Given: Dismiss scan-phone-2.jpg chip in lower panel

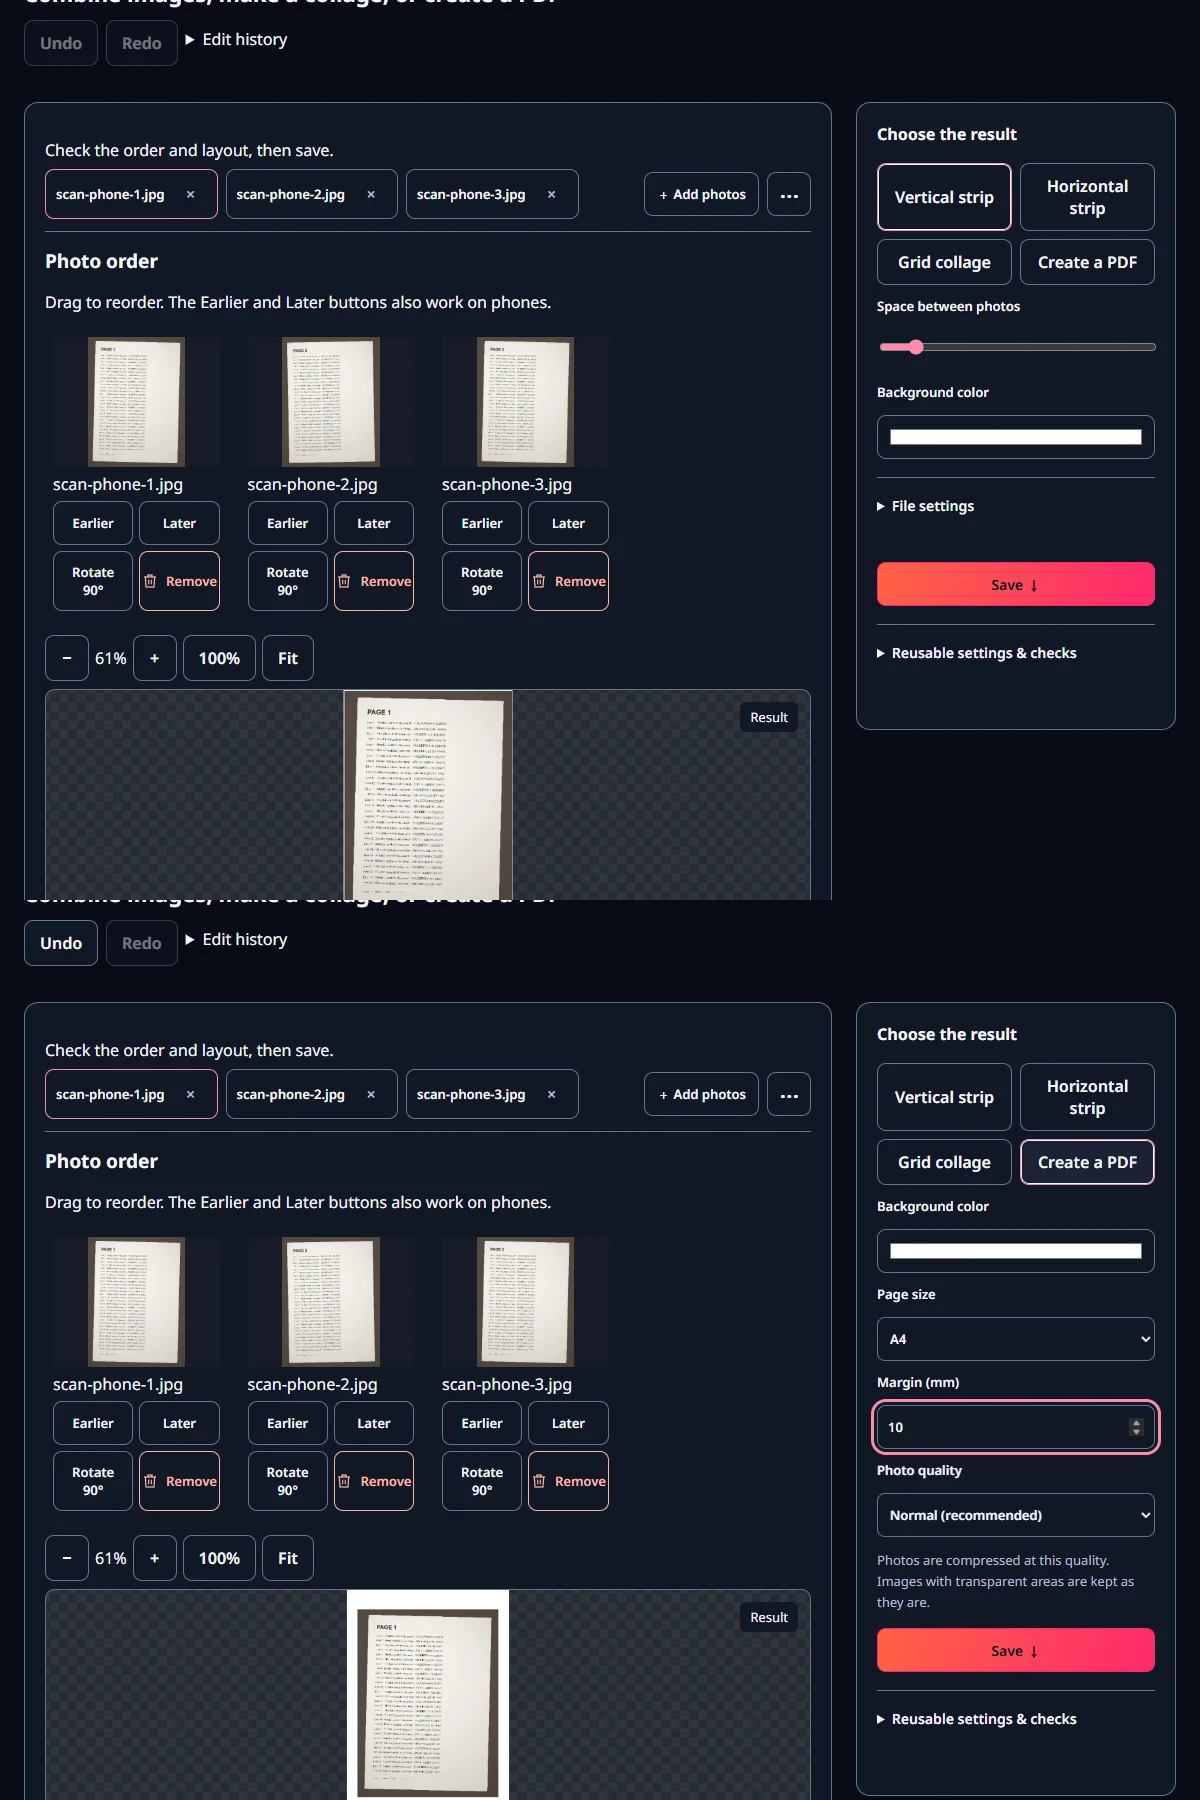Looking at the screenshot, I should tap(371, 1095).
